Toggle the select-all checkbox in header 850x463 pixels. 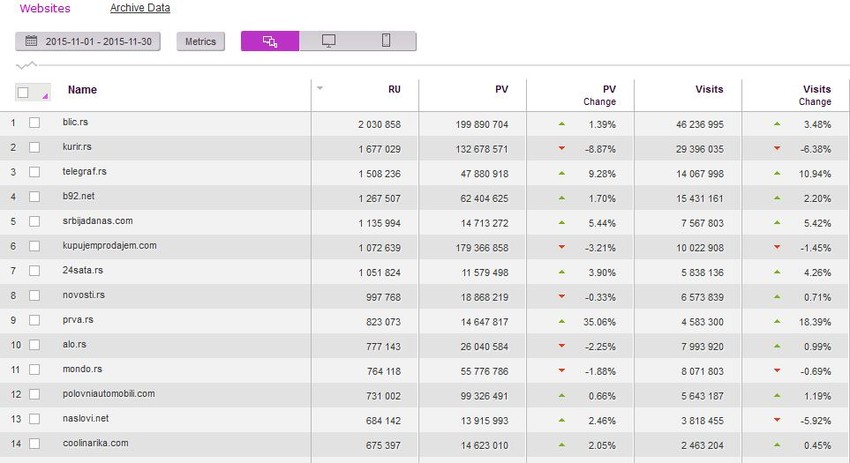(23, 92)
